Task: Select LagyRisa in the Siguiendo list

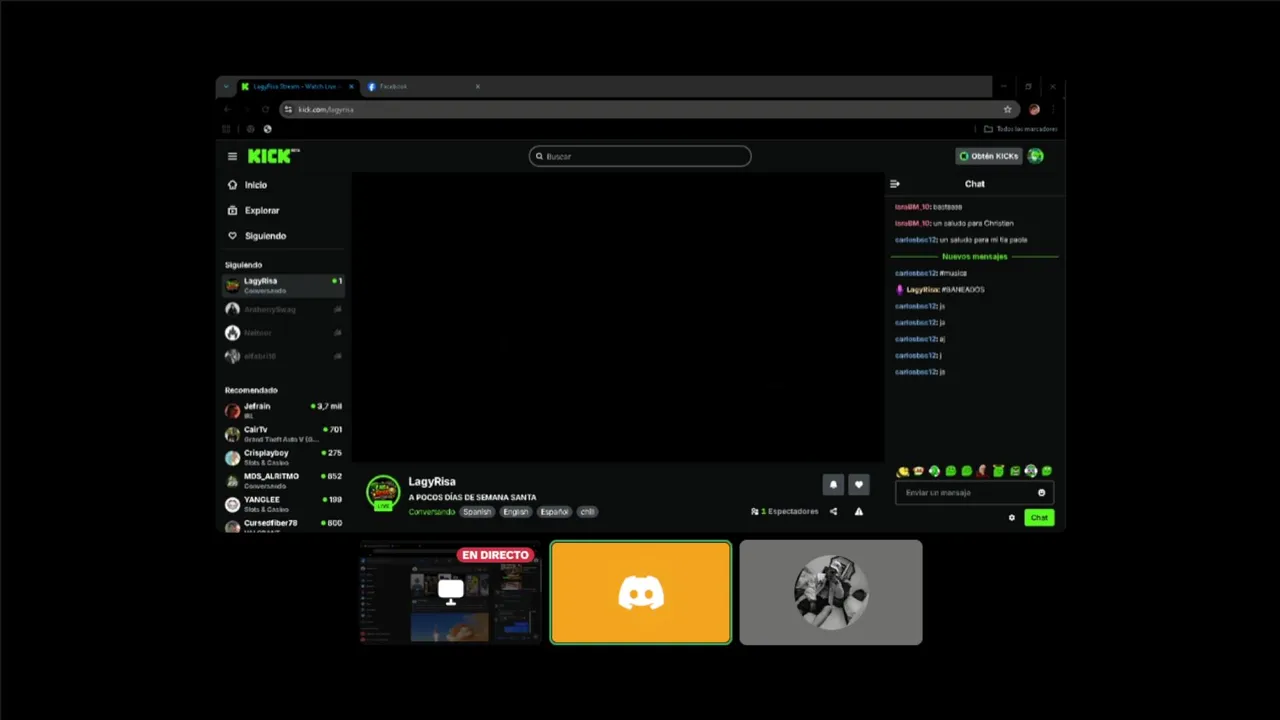Action: tap(283, 285)
